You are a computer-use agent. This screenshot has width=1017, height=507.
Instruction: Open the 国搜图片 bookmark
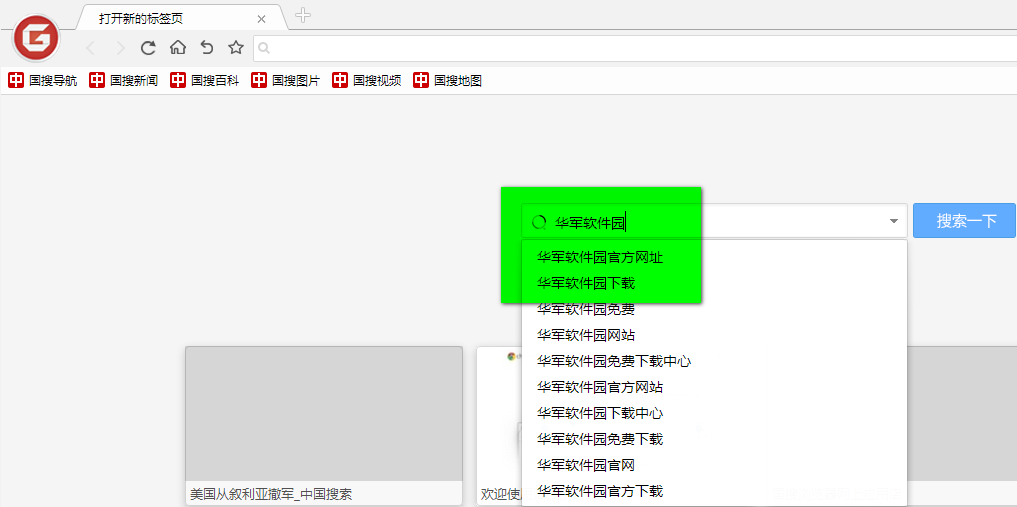286,80
